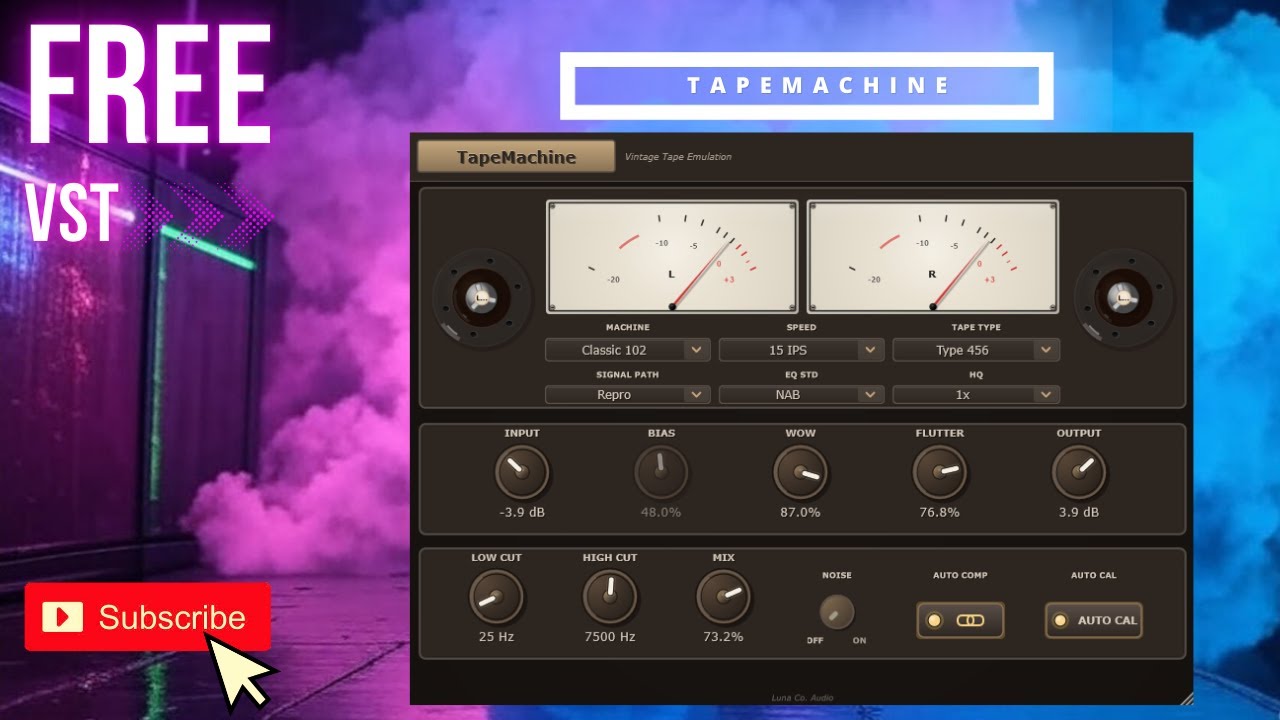Screen dimensions: 1280x720
Task: Open the Tape Type dropdown showing Type 456
Action: [976, 350]
